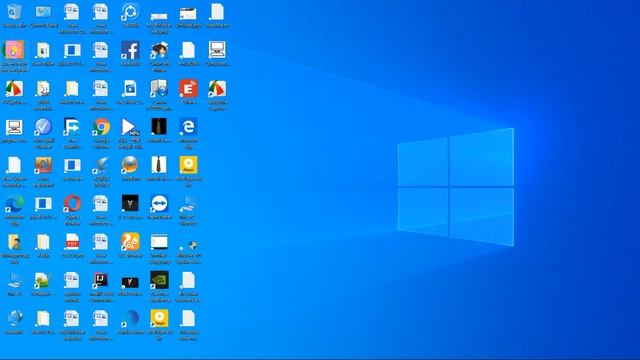The image size is (640, 360).
Task: Open the legacy Microsoft Edge blue 'e' icon
Action: [188, 127]
